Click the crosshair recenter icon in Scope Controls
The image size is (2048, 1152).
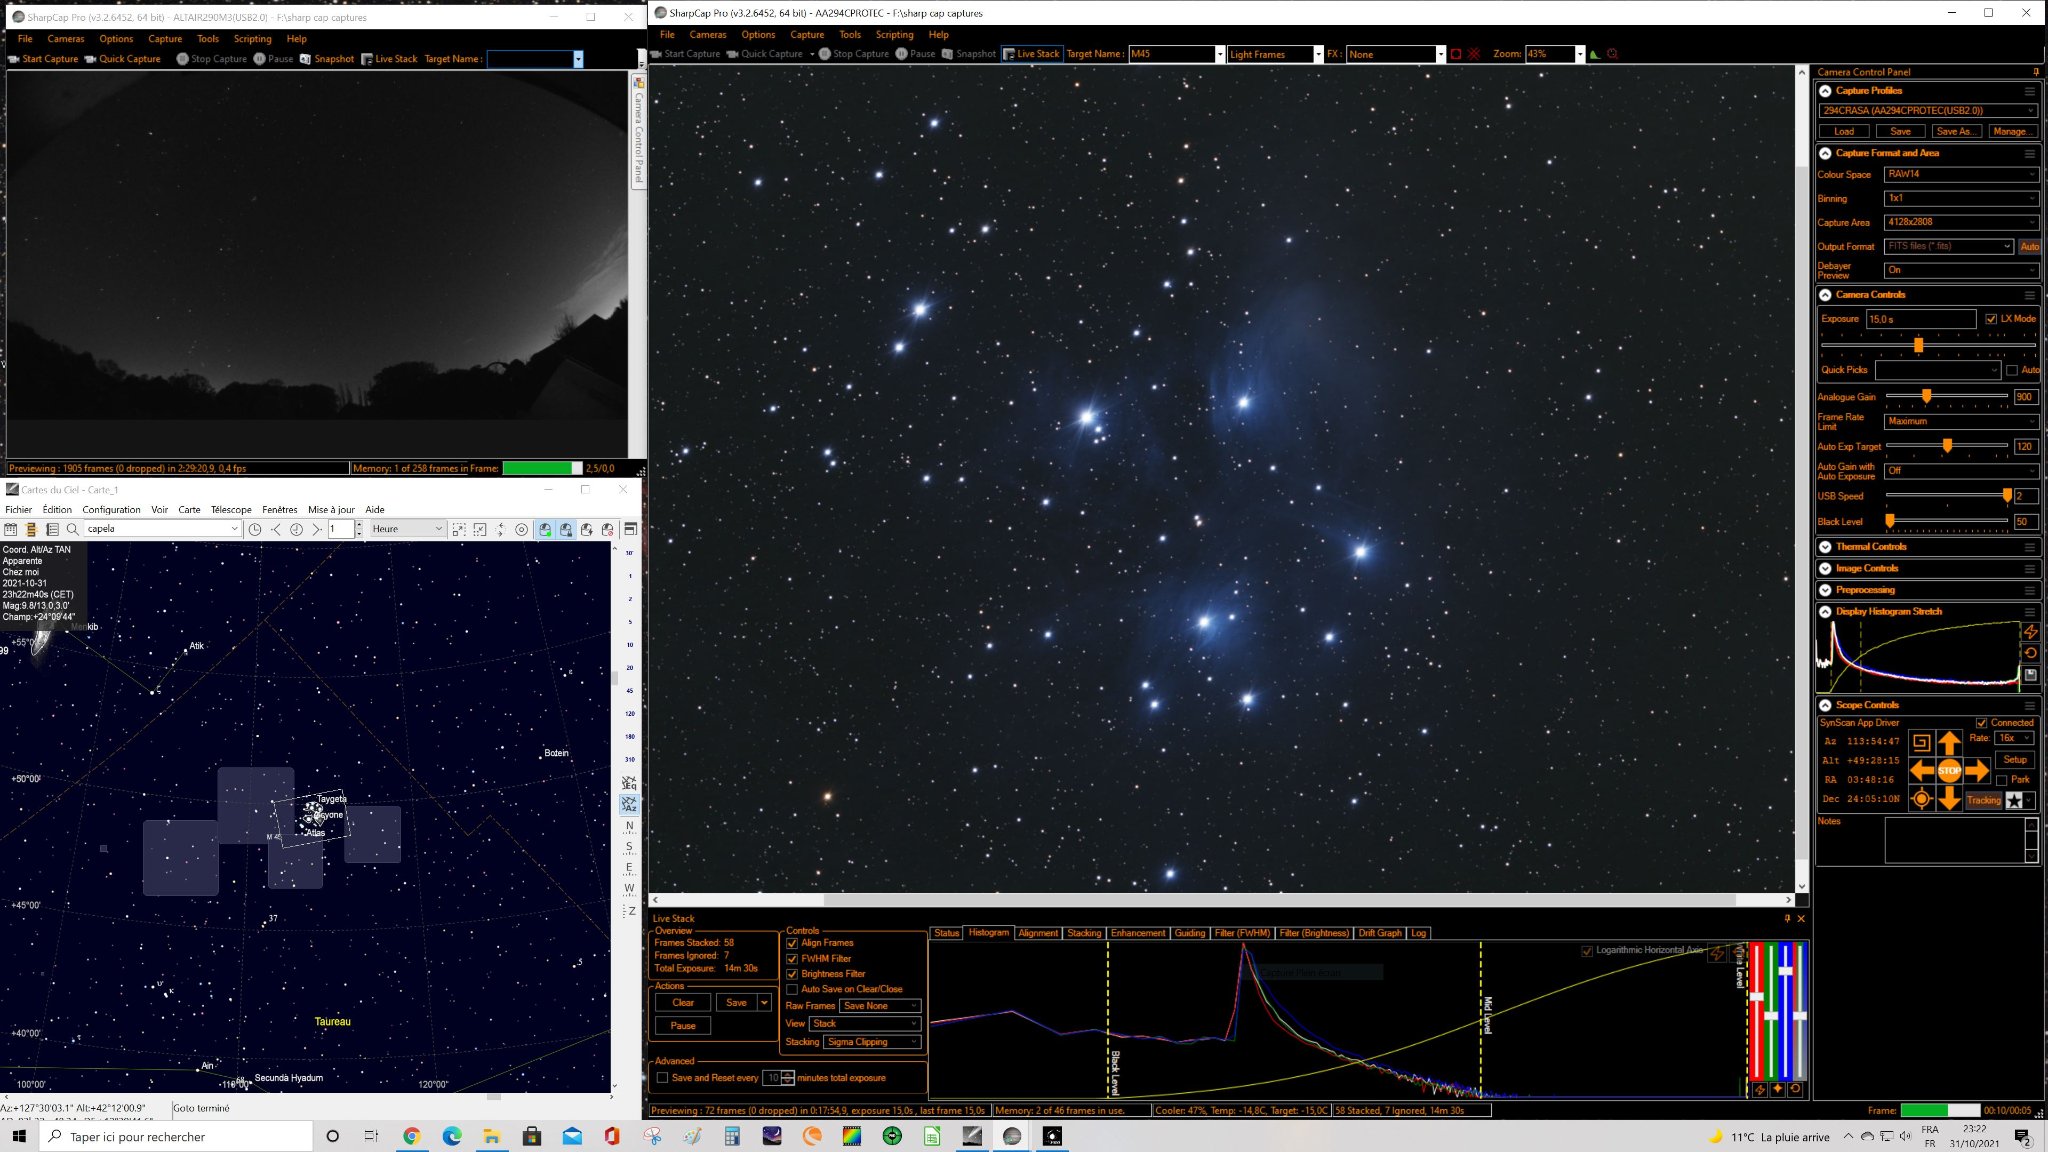click(x=1921, y=799)
